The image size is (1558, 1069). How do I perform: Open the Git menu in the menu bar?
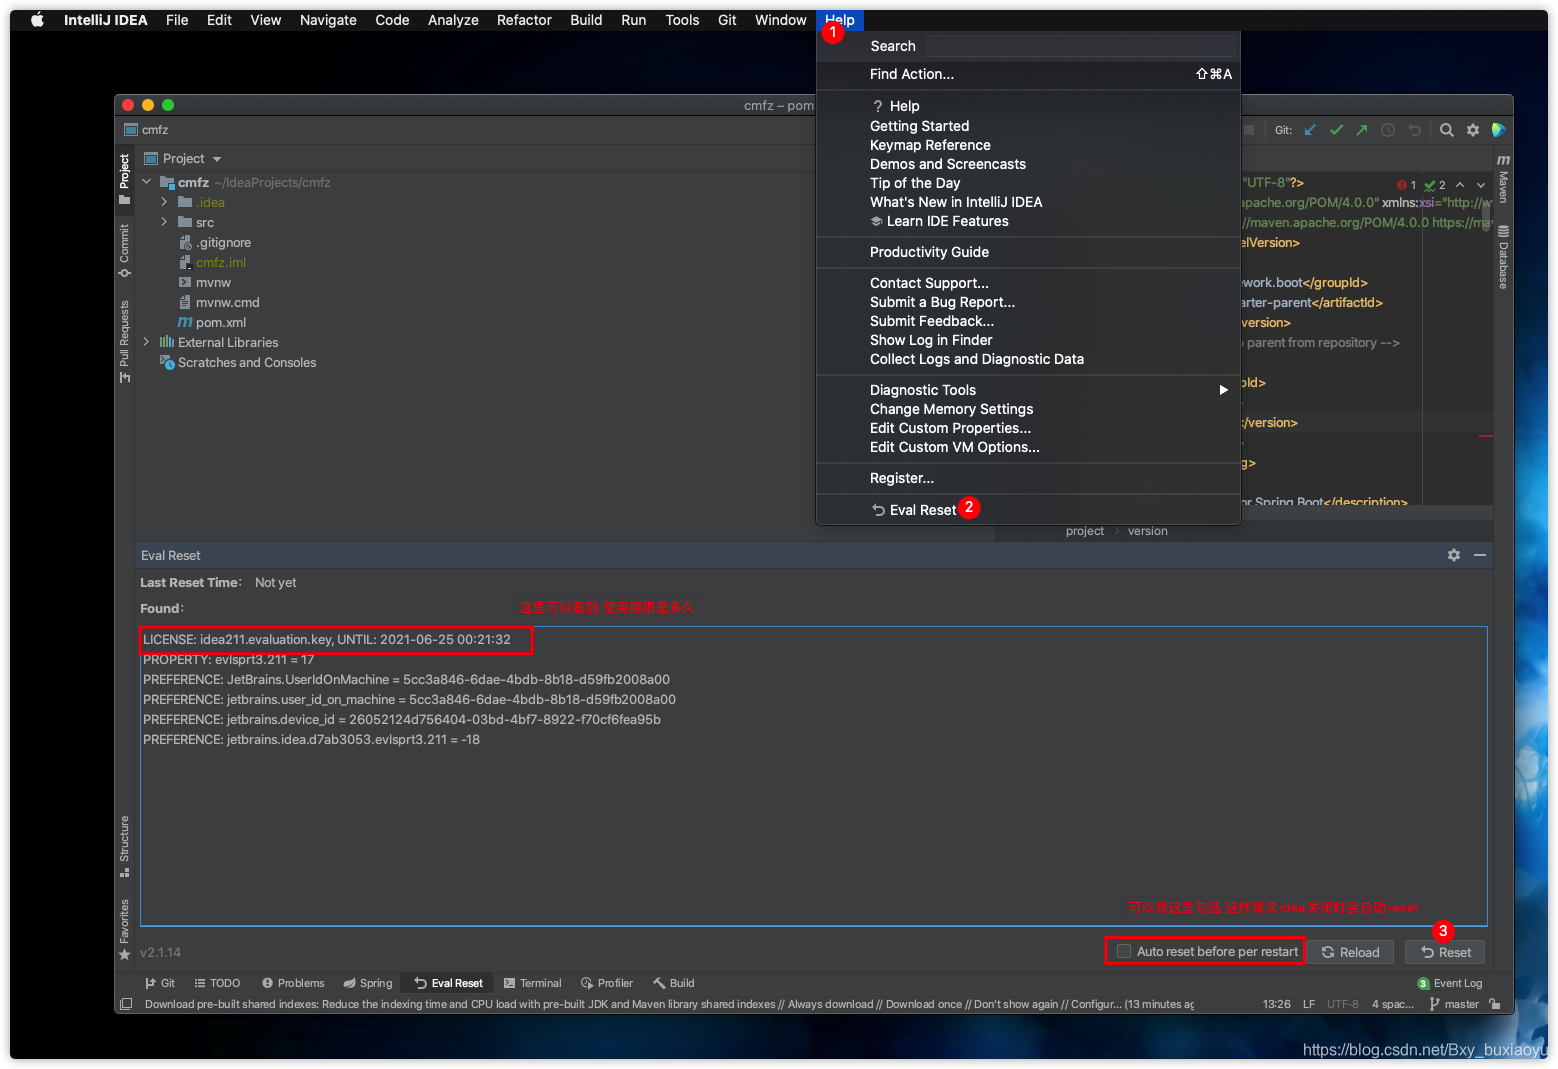[x=727, y=19]
